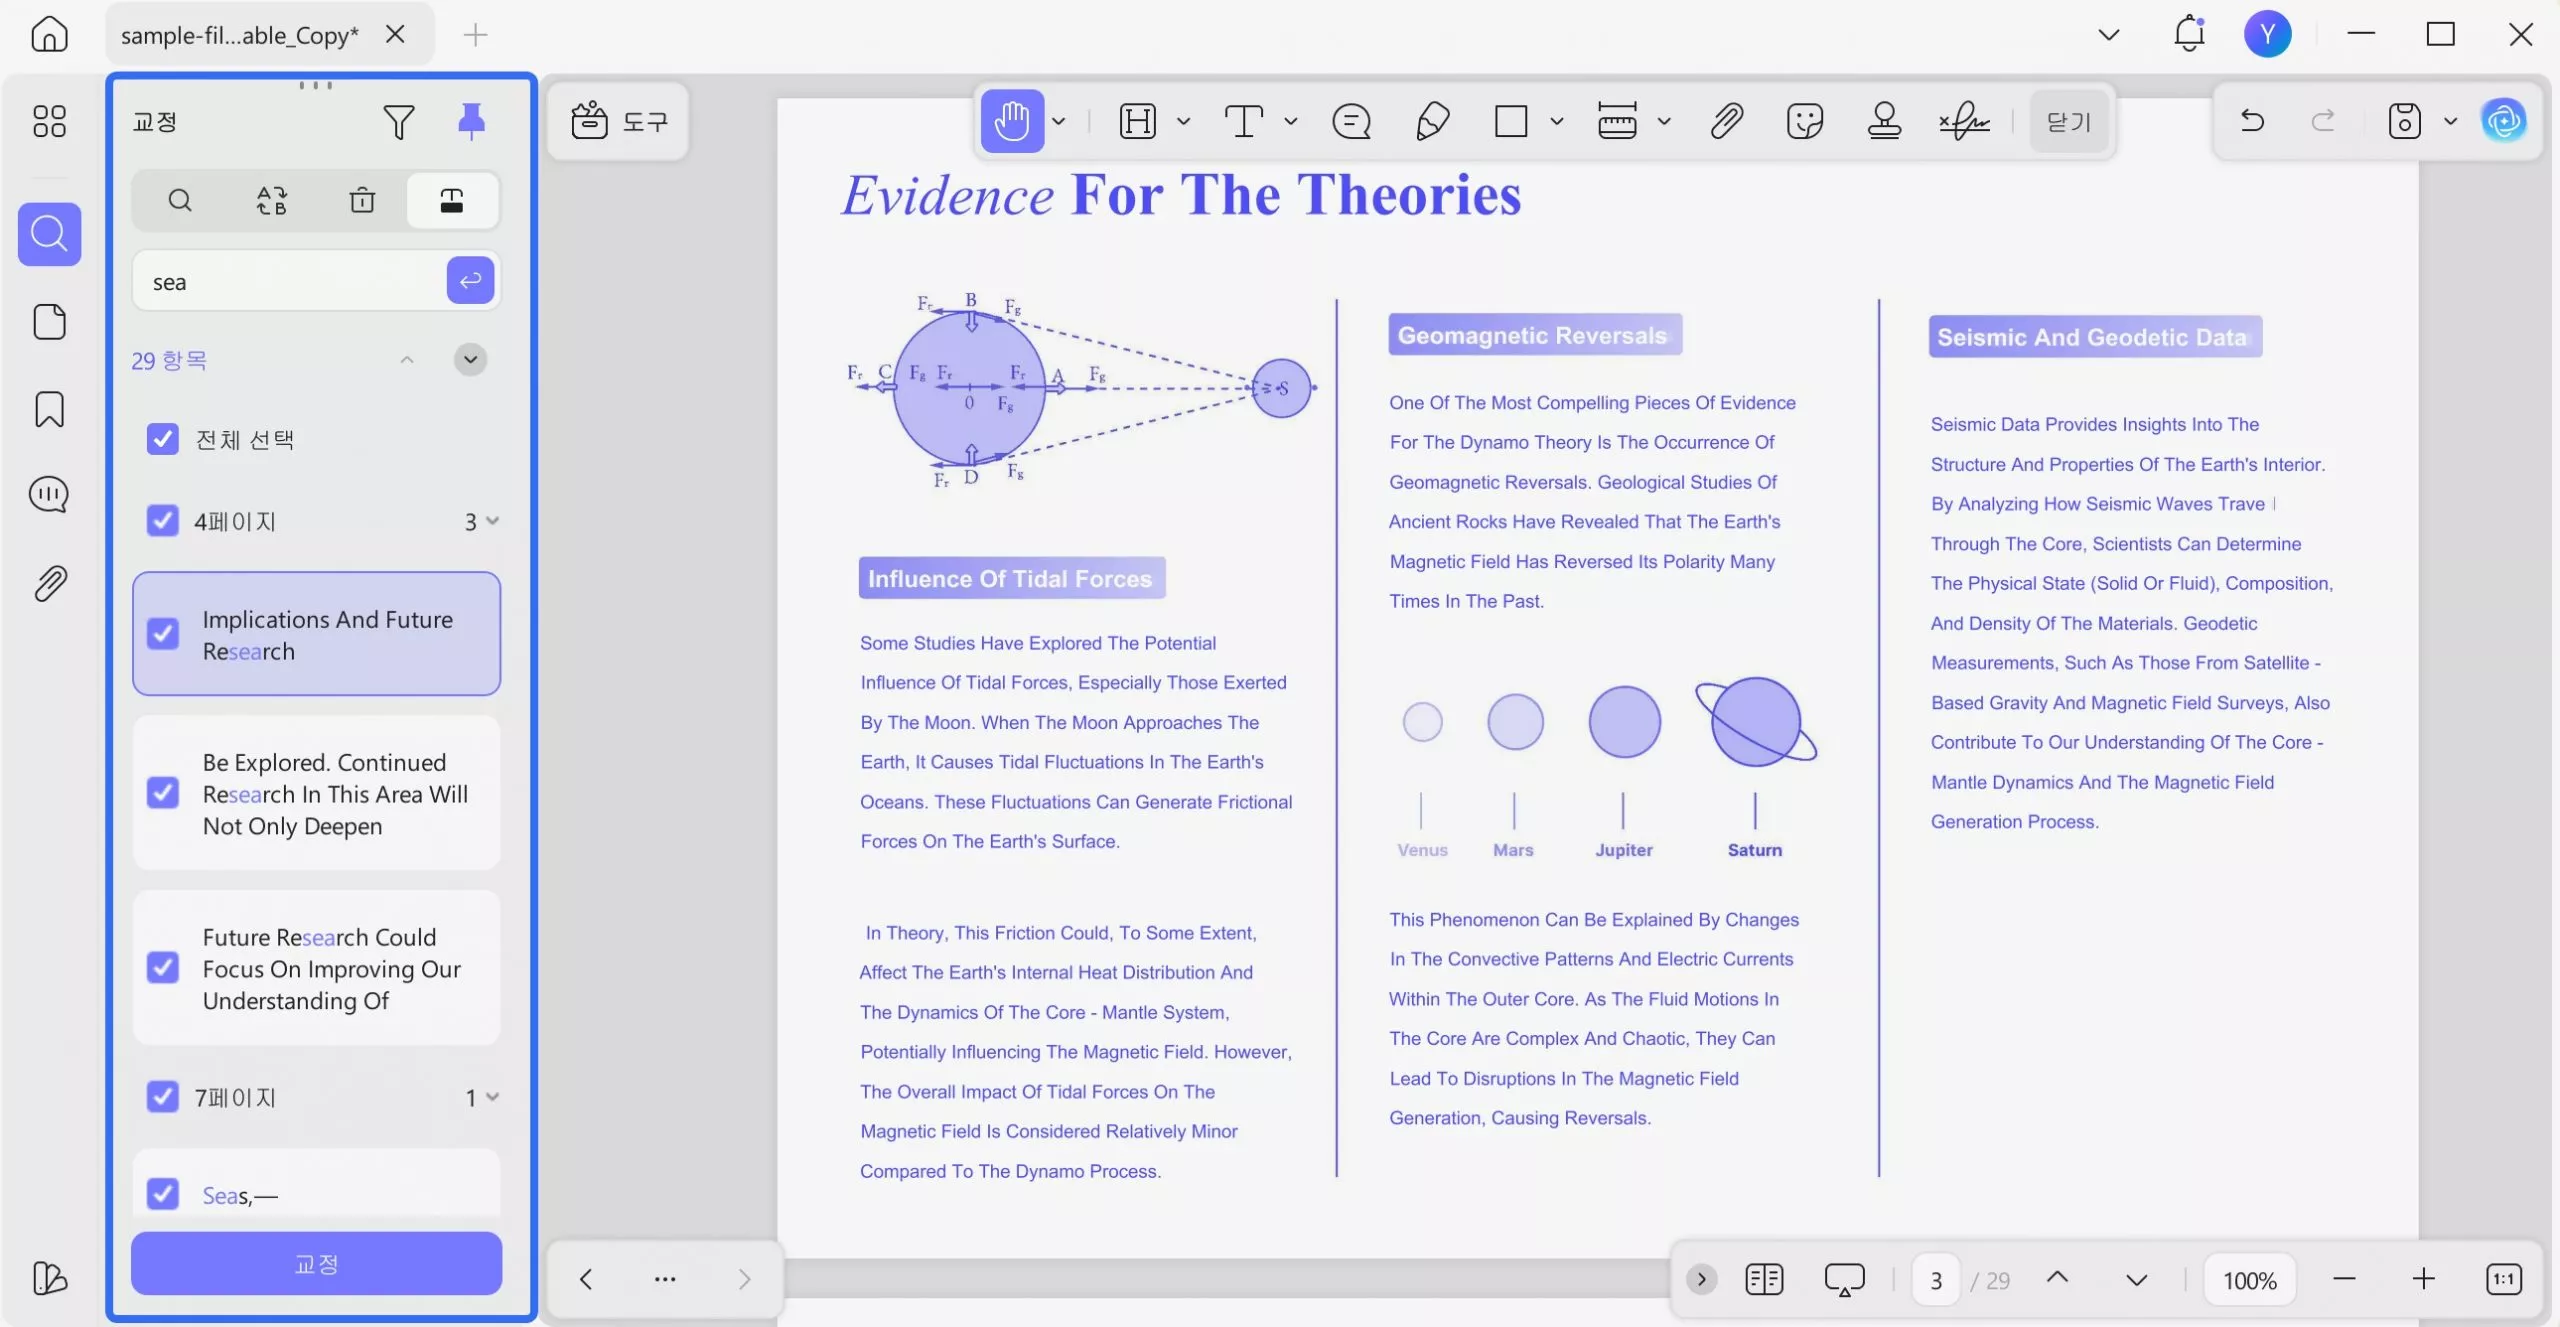Select the measurement ruler tool
2560x1327 pixels.
[x=1617, y=122]
